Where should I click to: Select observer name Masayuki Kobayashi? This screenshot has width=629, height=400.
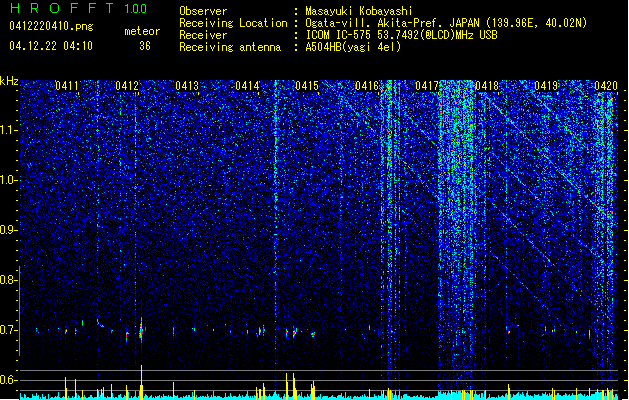click(358, 11)
